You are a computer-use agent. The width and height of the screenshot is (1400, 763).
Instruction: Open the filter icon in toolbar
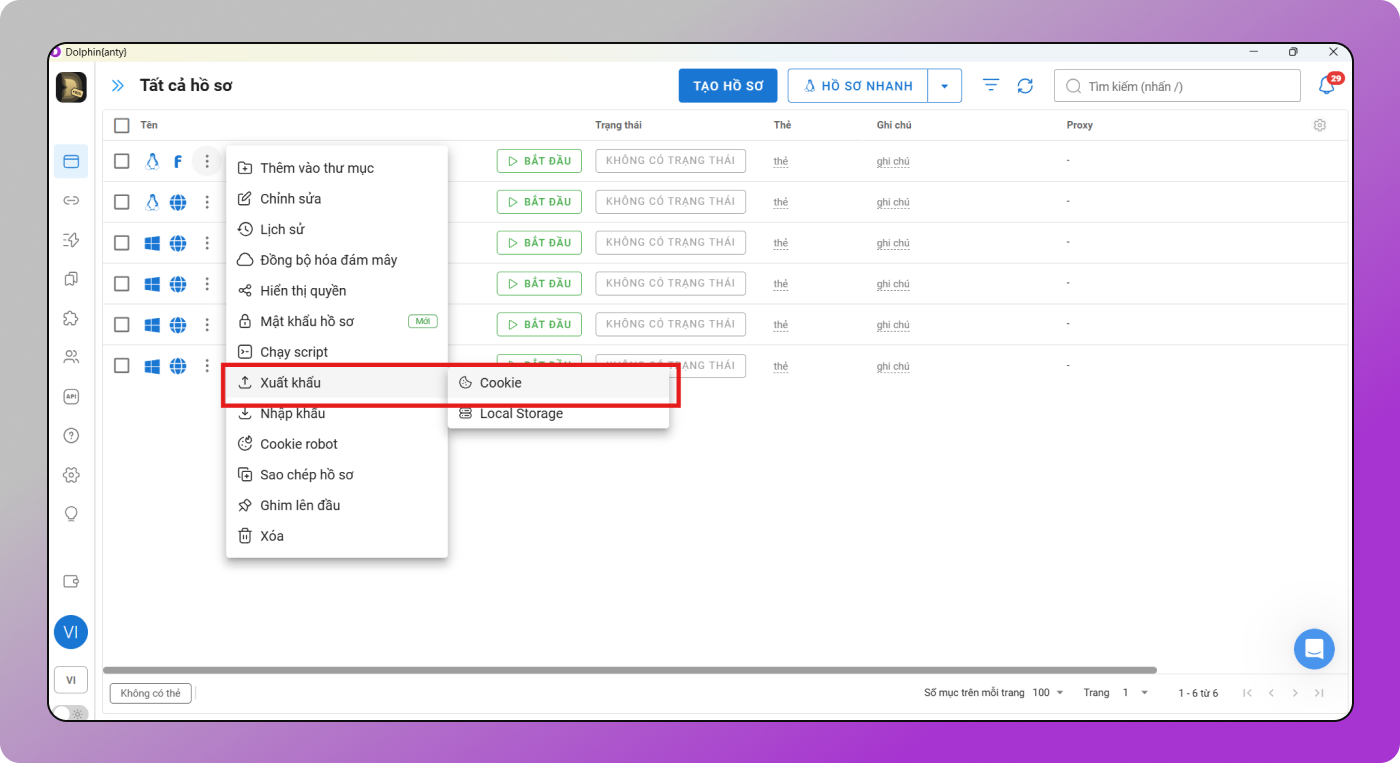[x=991, y=86]
